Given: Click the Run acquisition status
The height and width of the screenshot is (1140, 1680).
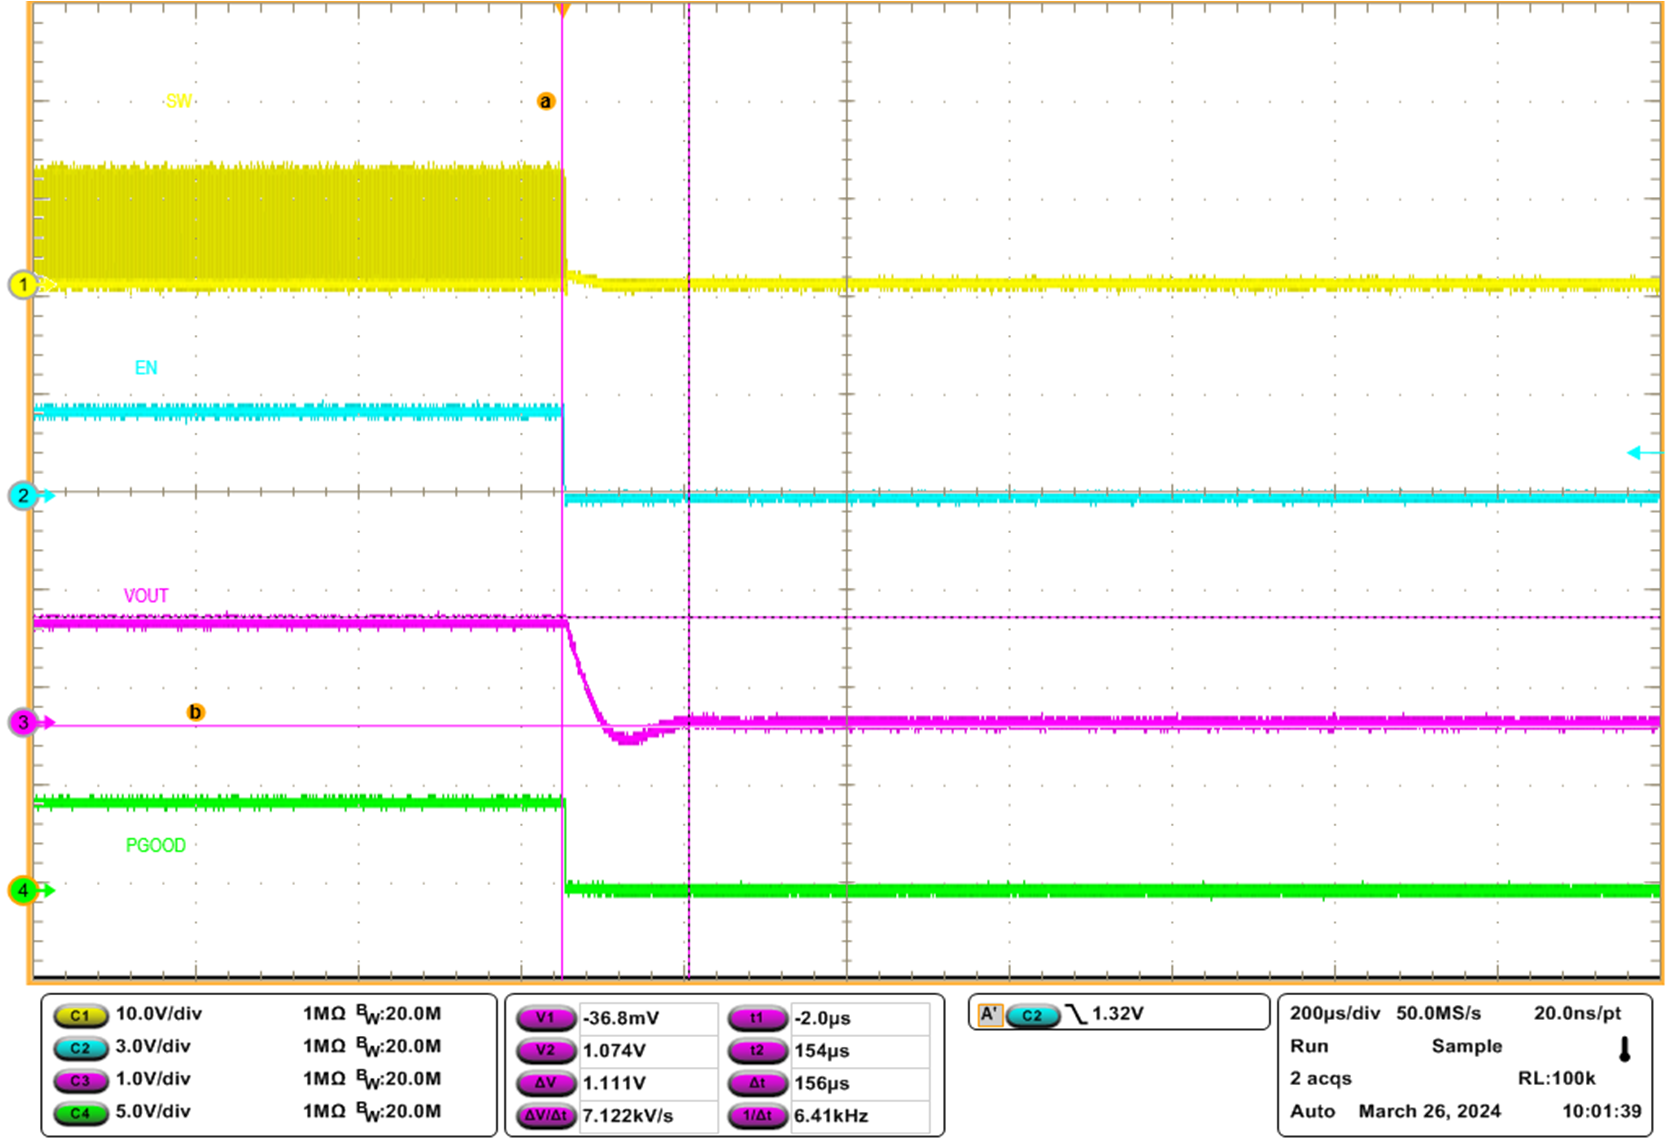Looking at the screenshot, I should (1311, 1046).
